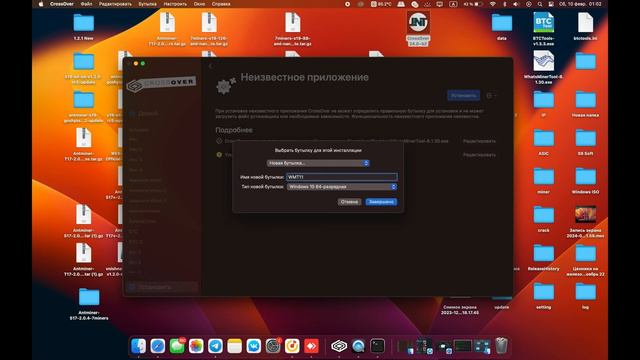Click the battery status indicator
This screenshot has height=360, width=640.
473,4
